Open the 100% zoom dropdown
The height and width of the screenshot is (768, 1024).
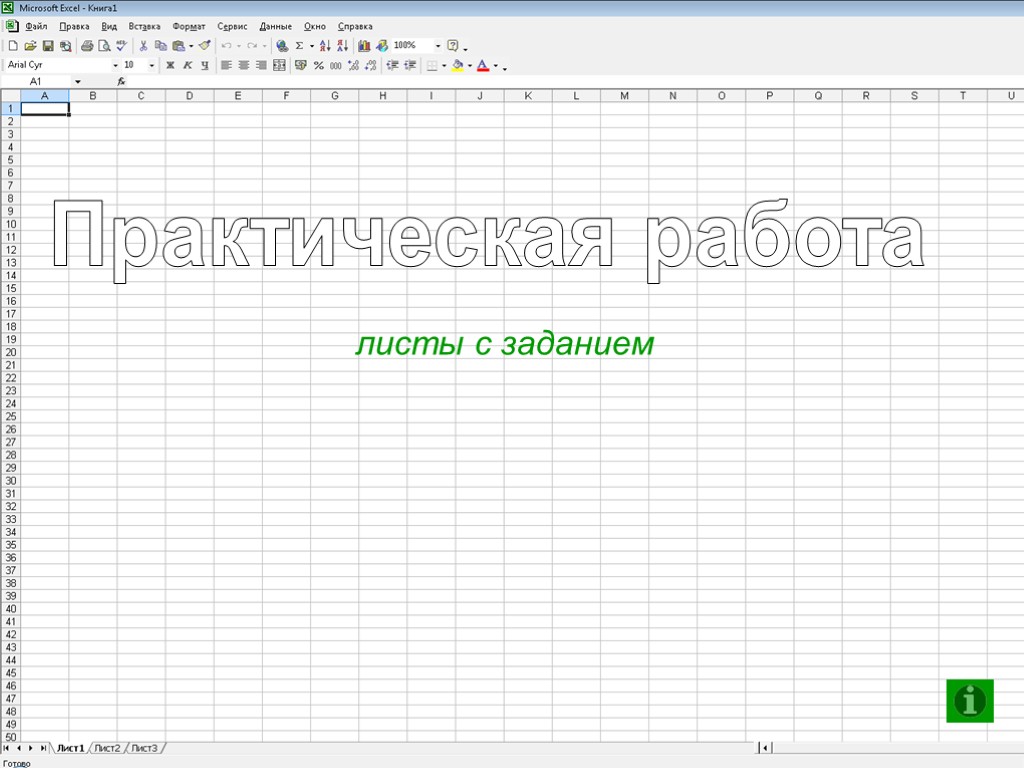click(x=438, y=46)
